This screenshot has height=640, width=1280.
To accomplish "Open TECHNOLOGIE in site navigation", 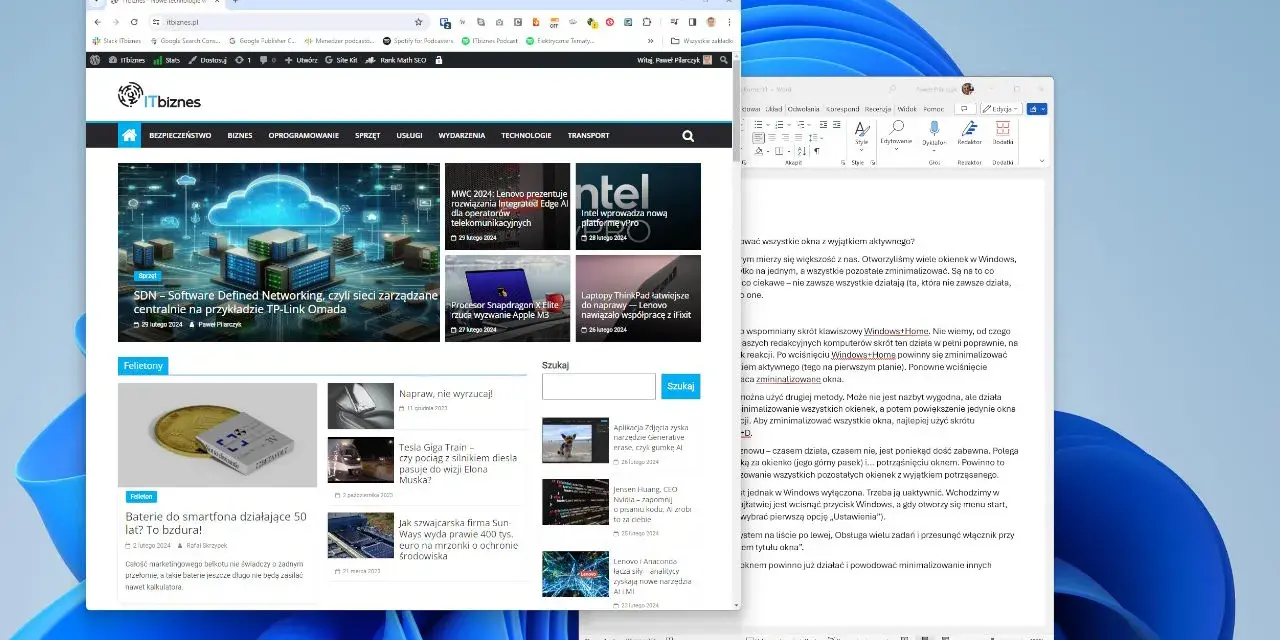I will click(x=526, y=135).
